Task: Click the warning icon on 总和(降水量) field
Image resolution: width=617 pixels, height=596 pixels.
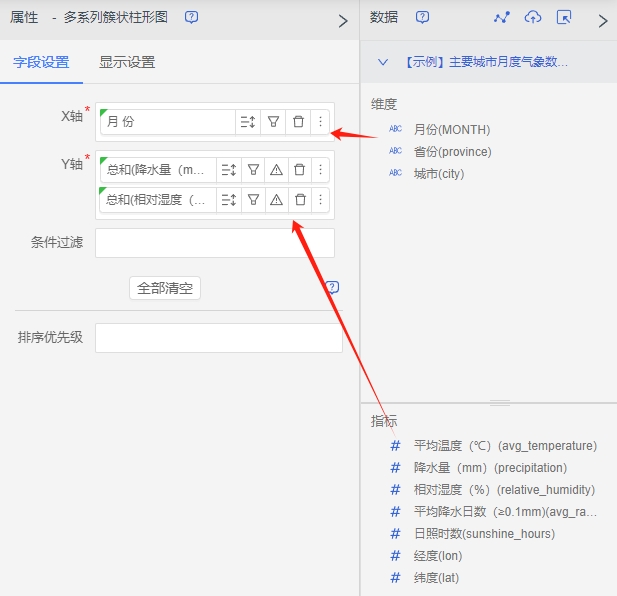Action: tap(276, 170)
